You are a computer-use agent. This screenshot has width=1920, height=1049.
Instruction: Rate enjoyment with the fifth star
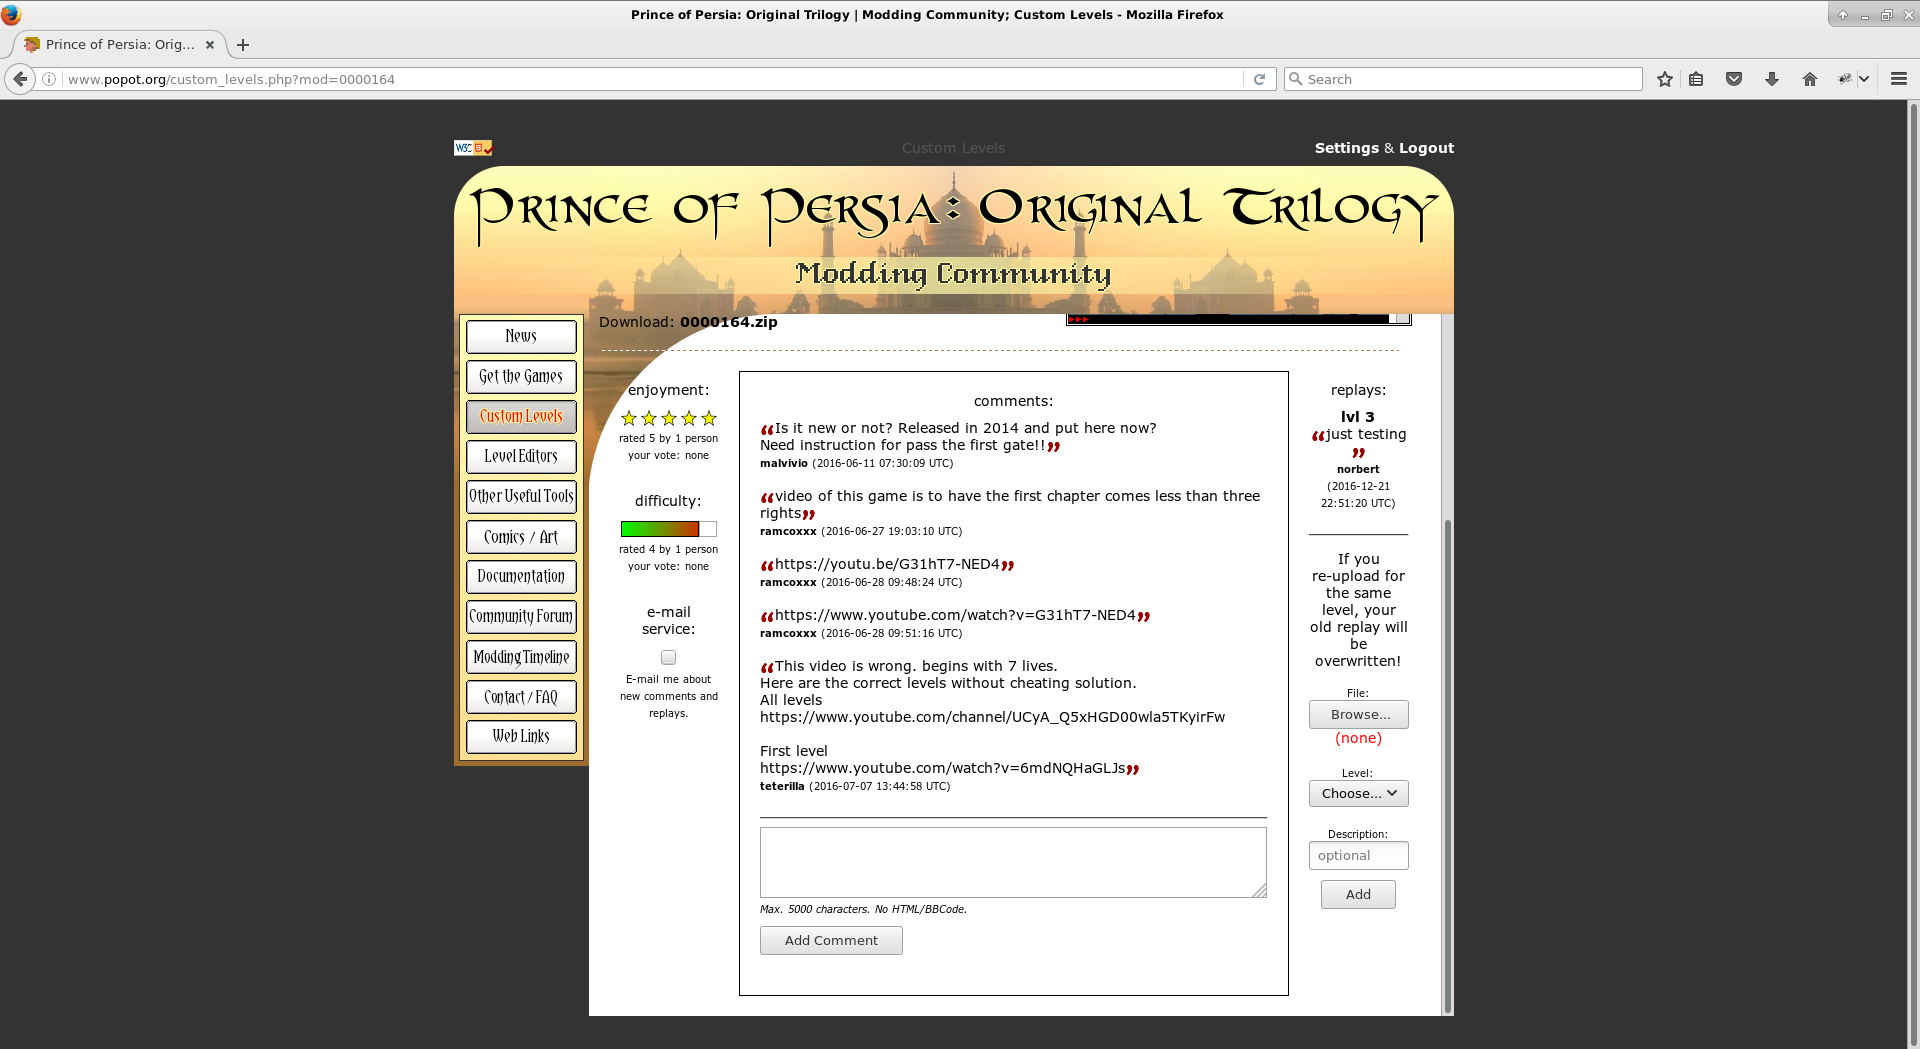click(x=709, y=418)
